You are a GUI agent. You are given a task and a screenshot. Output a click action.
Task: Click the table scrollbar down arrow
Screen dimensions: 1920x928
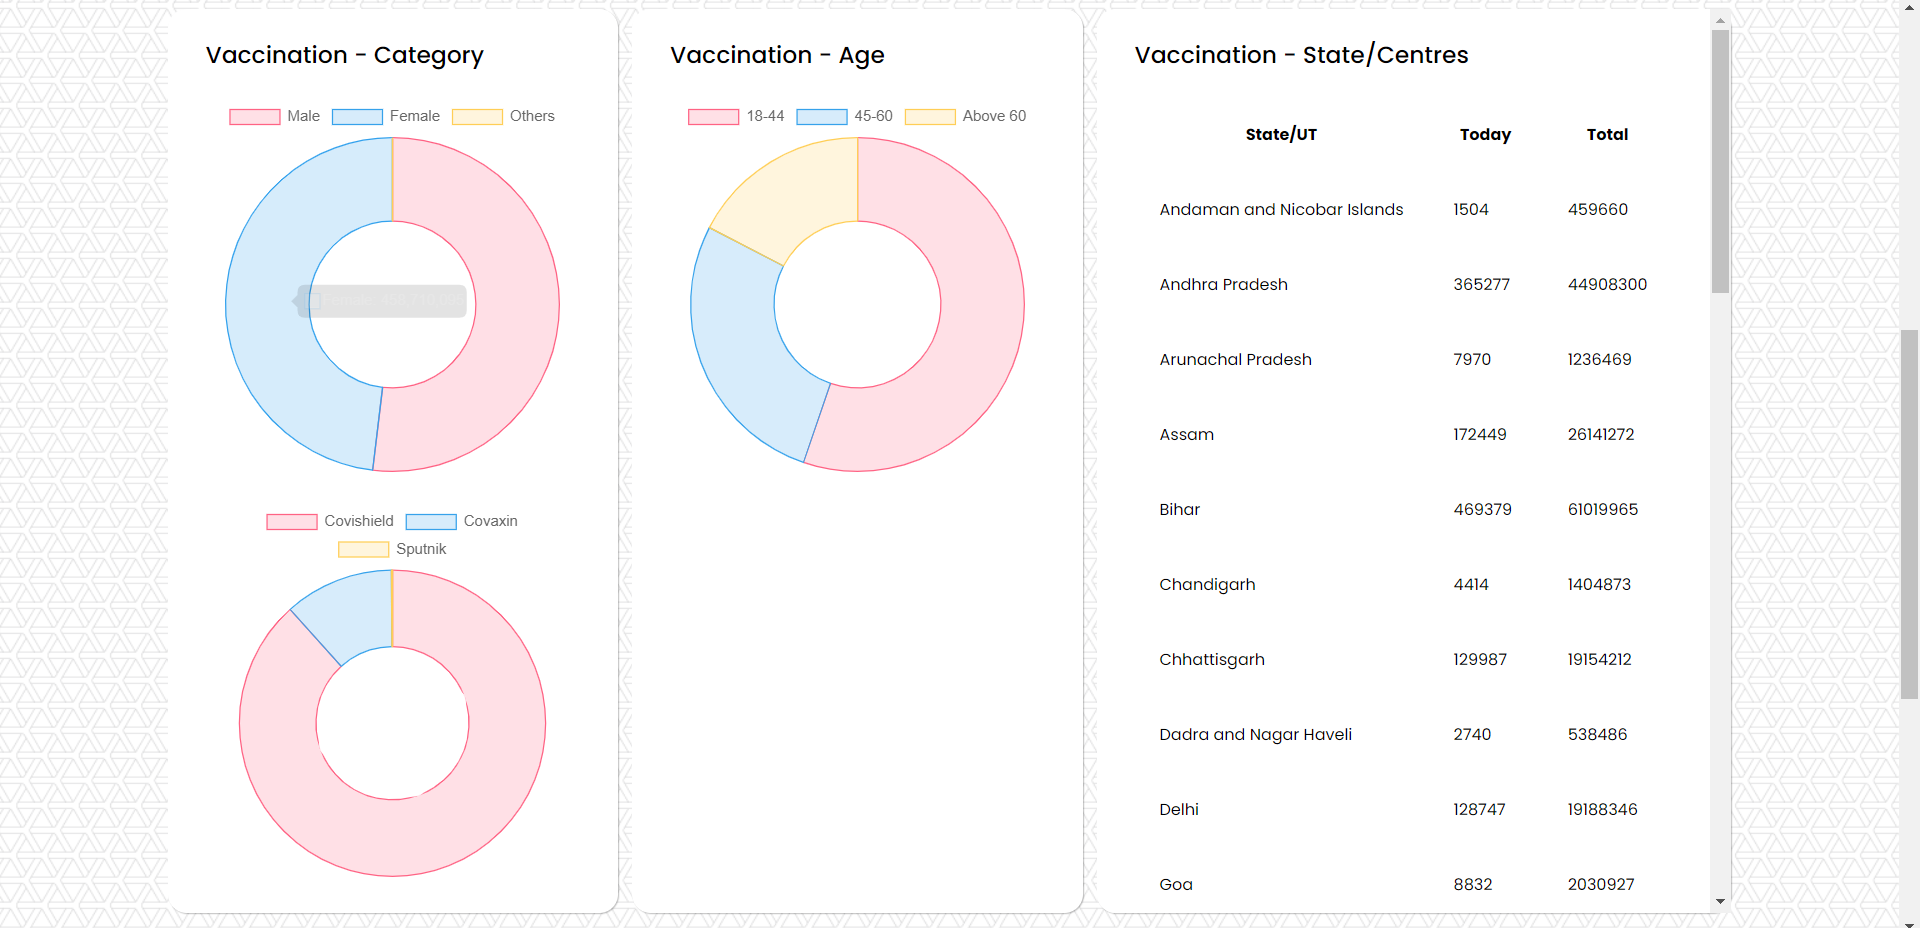point(1720,901)
